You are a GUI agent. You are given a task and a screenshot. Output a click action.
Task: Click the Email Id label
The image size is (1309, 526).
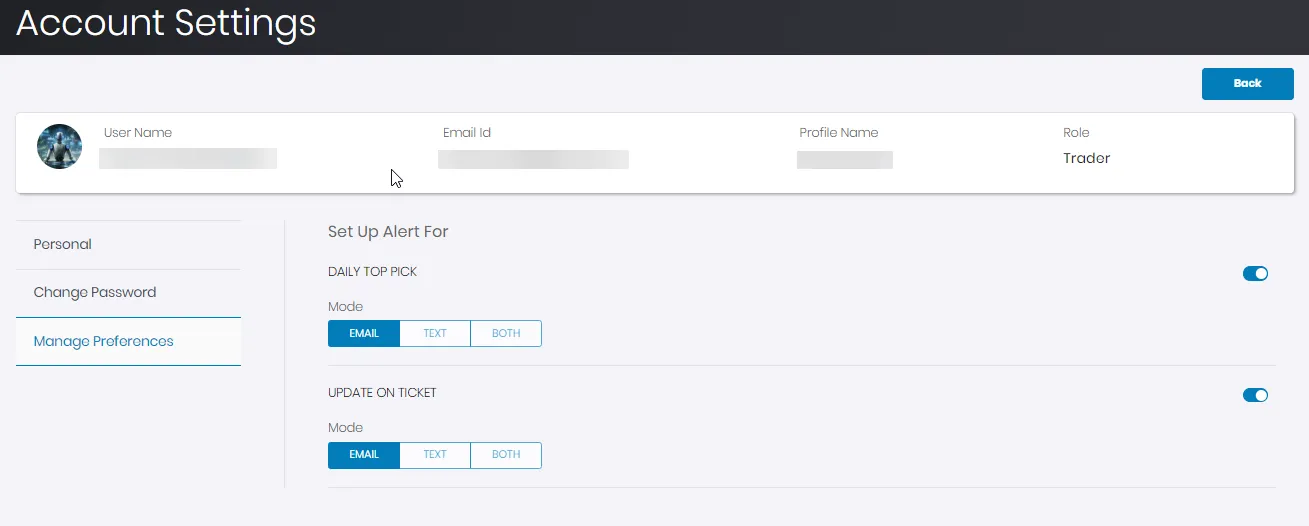click(467, 133)
